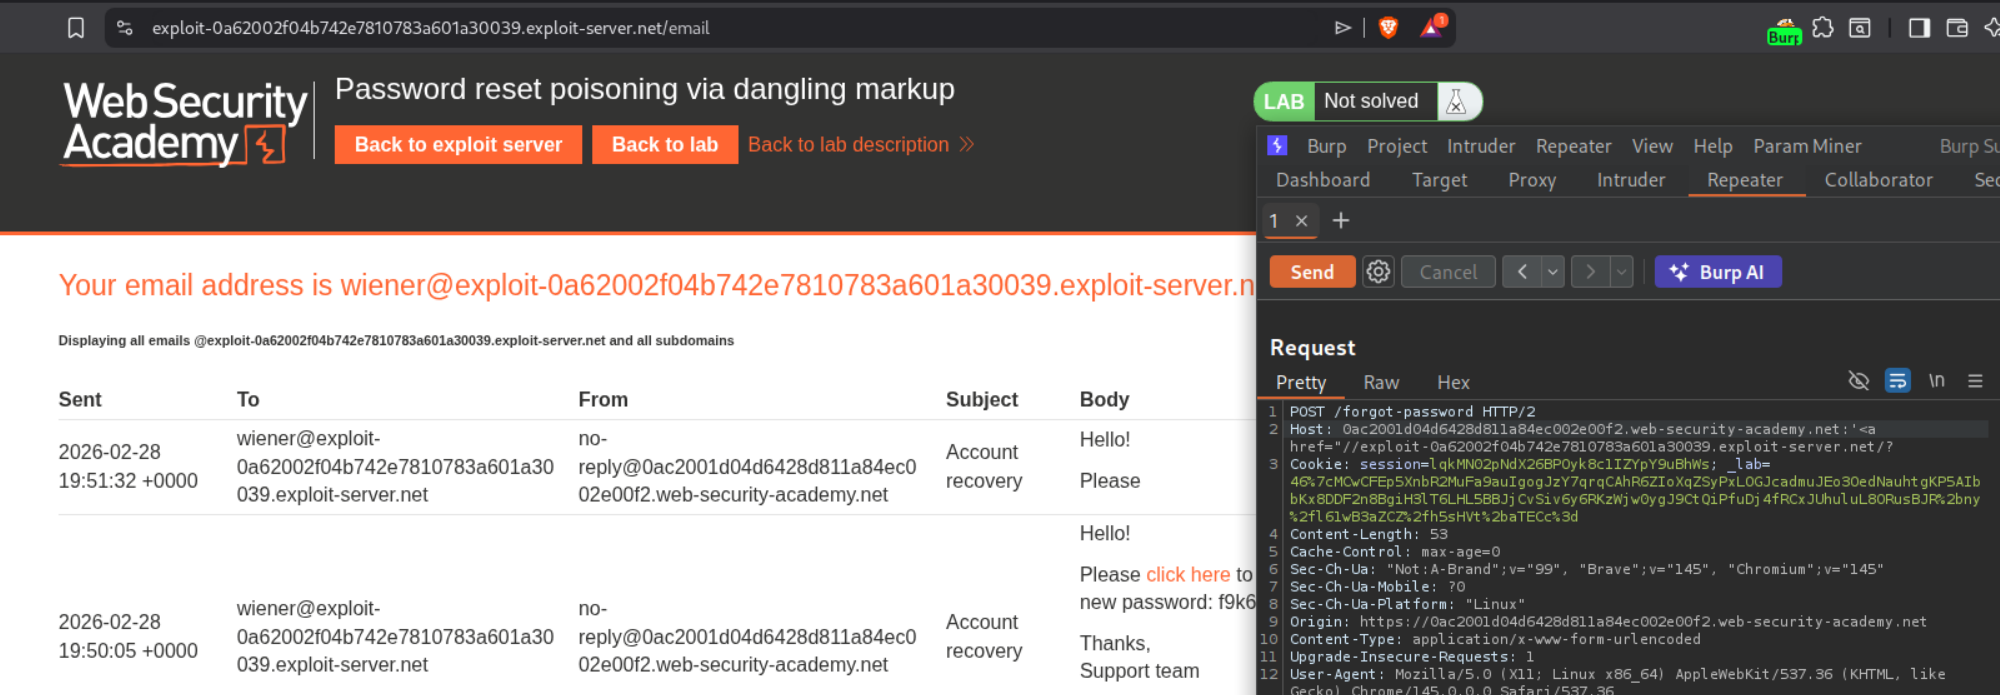This screenshot has height=695, width=2000.
Task: Open the browser extensions puzzle icon
Action: coord(1823,28)
